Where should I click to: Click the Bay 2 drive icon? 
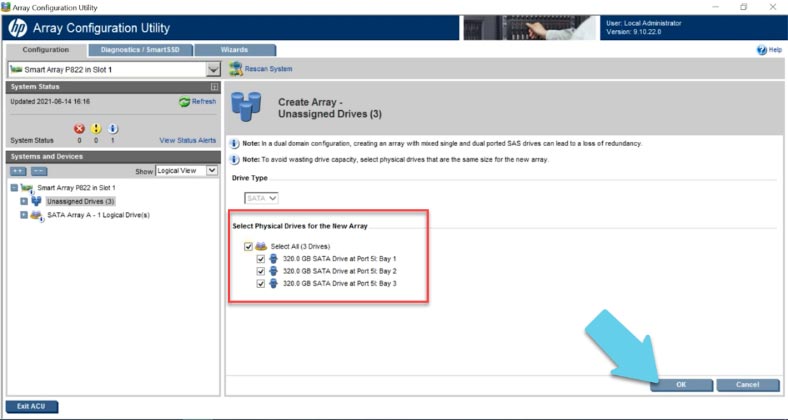273,271
